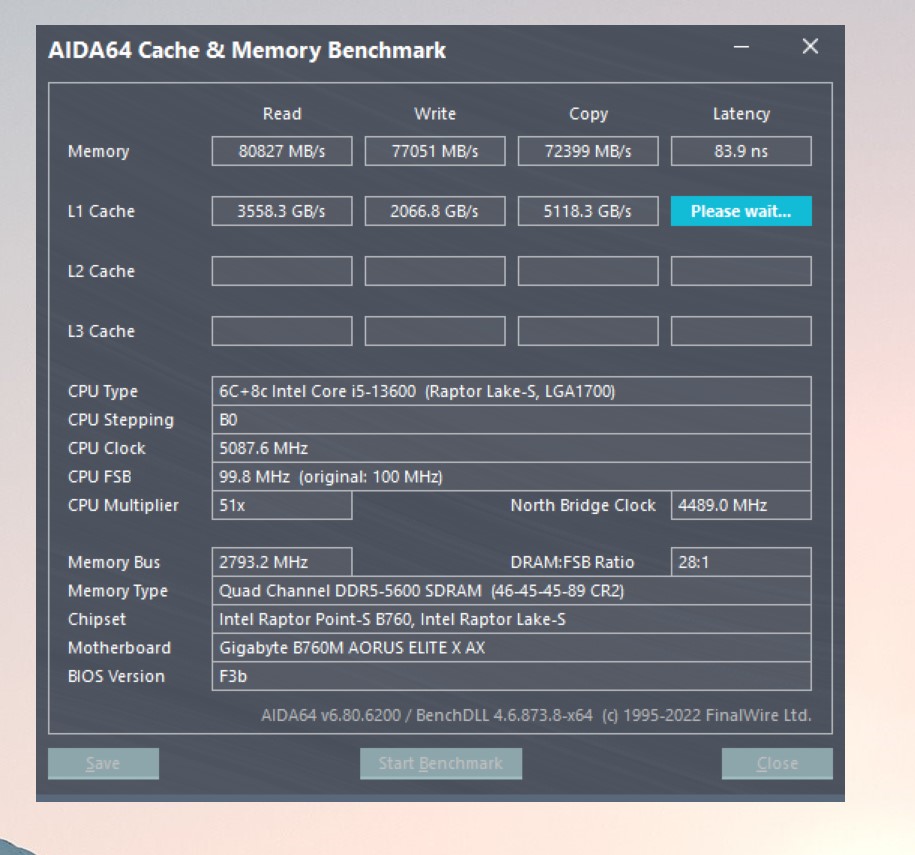Click the Memory row label
This screenshot has height=855, width=915.
point(98,152)
